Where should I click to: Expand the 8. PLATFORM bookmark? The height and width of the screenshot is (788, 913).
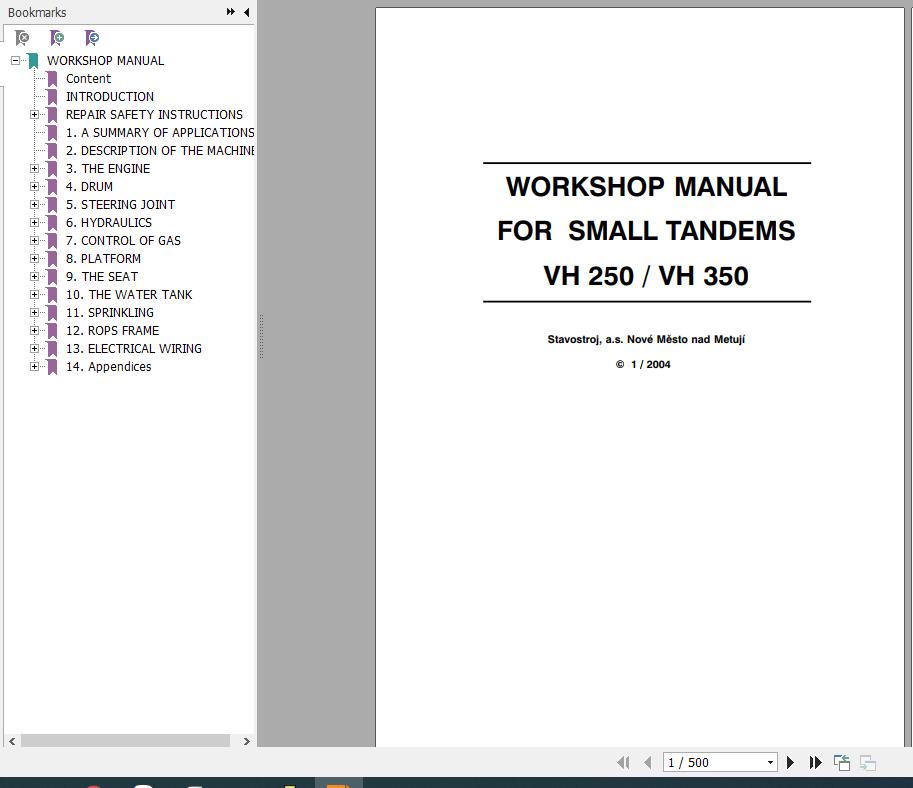coord(34,259)
